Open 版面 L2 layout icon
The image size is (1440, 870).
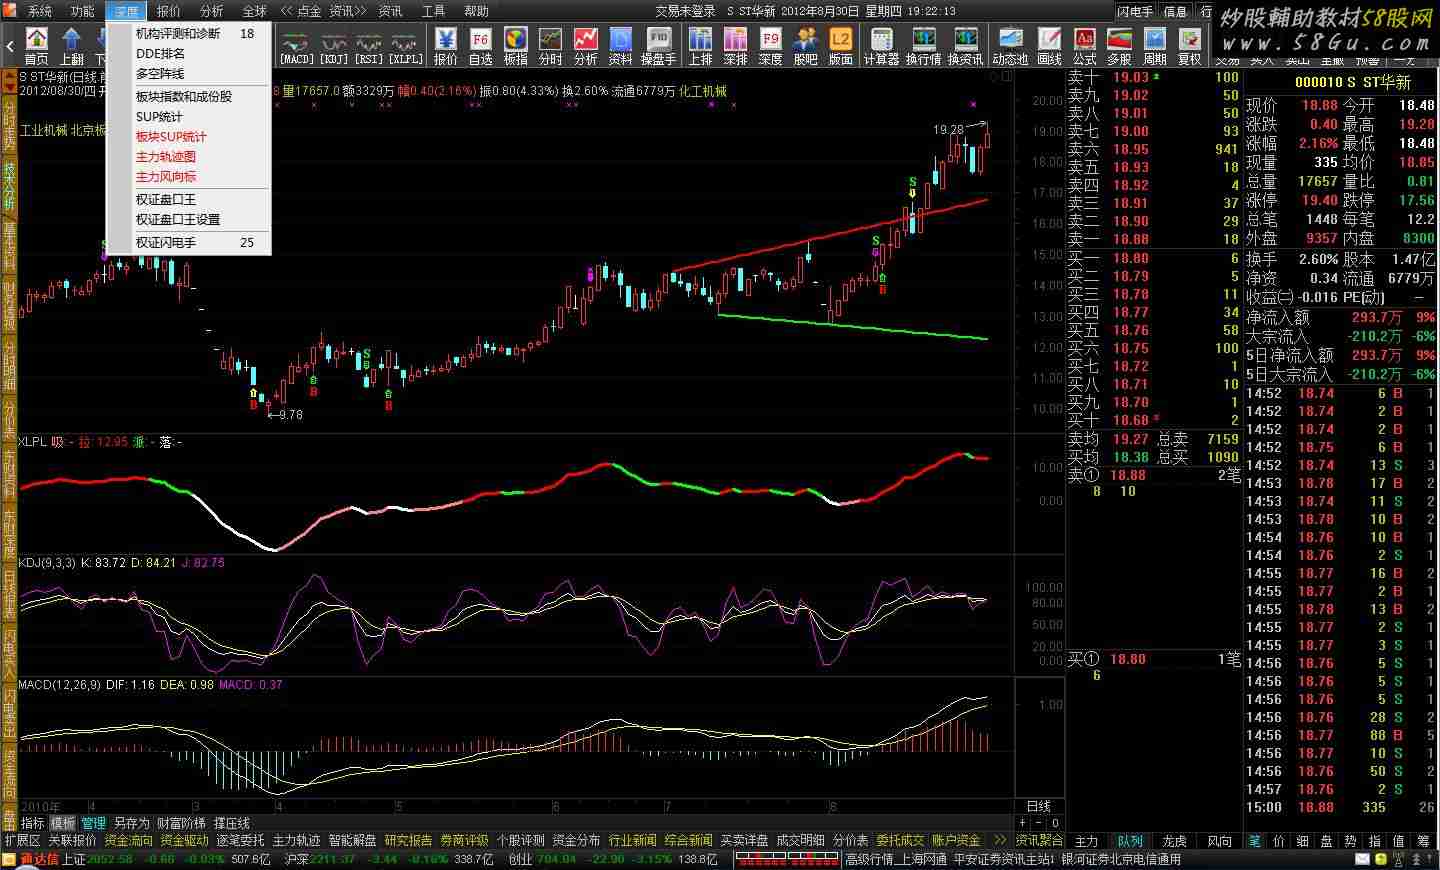[x=841, y=46]
